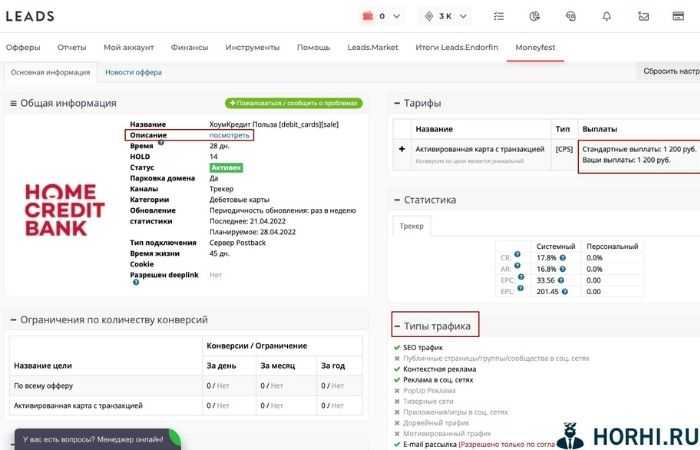Screen dimensions: 700x450
Task: Expand tariff row with plus icon
Action: coord(402,149)
